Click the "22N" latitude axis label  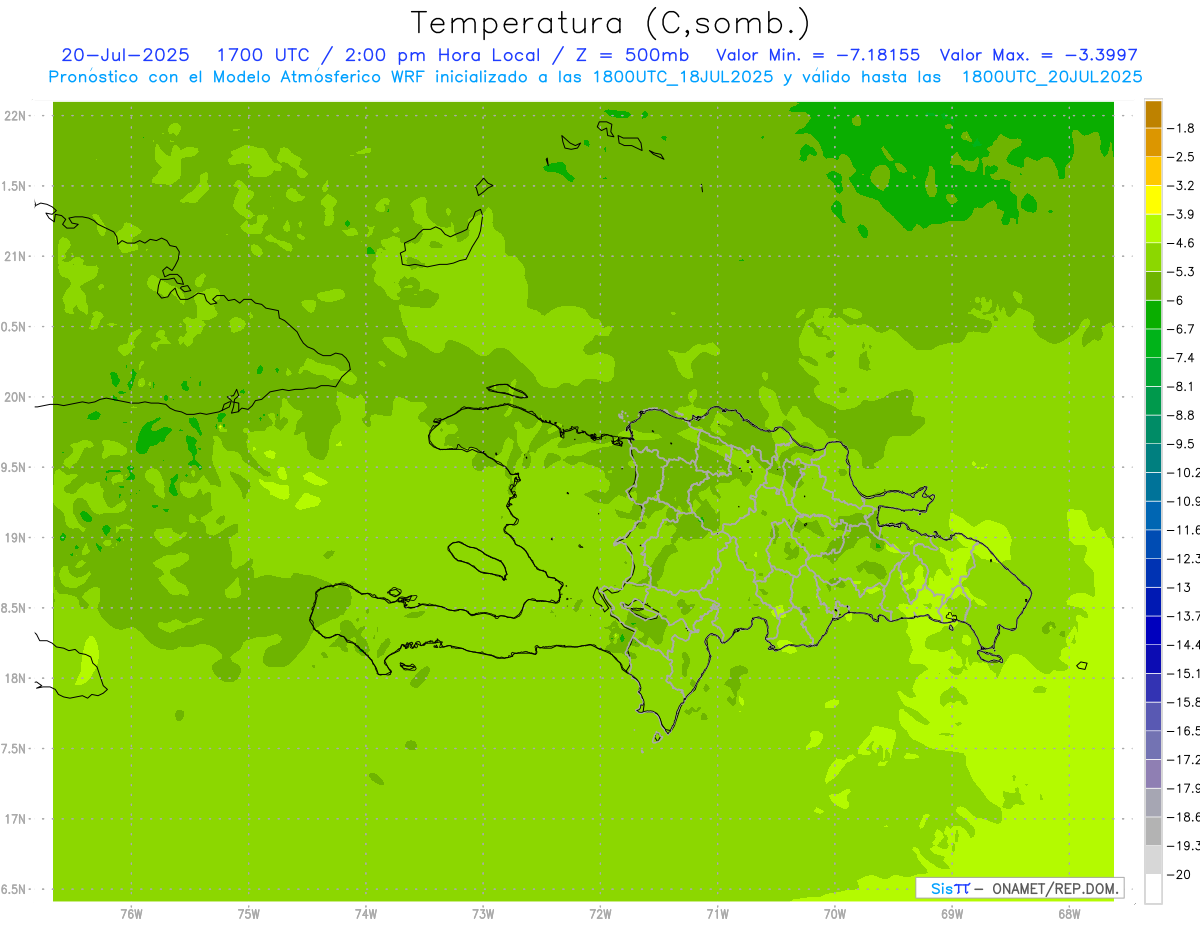15,116
